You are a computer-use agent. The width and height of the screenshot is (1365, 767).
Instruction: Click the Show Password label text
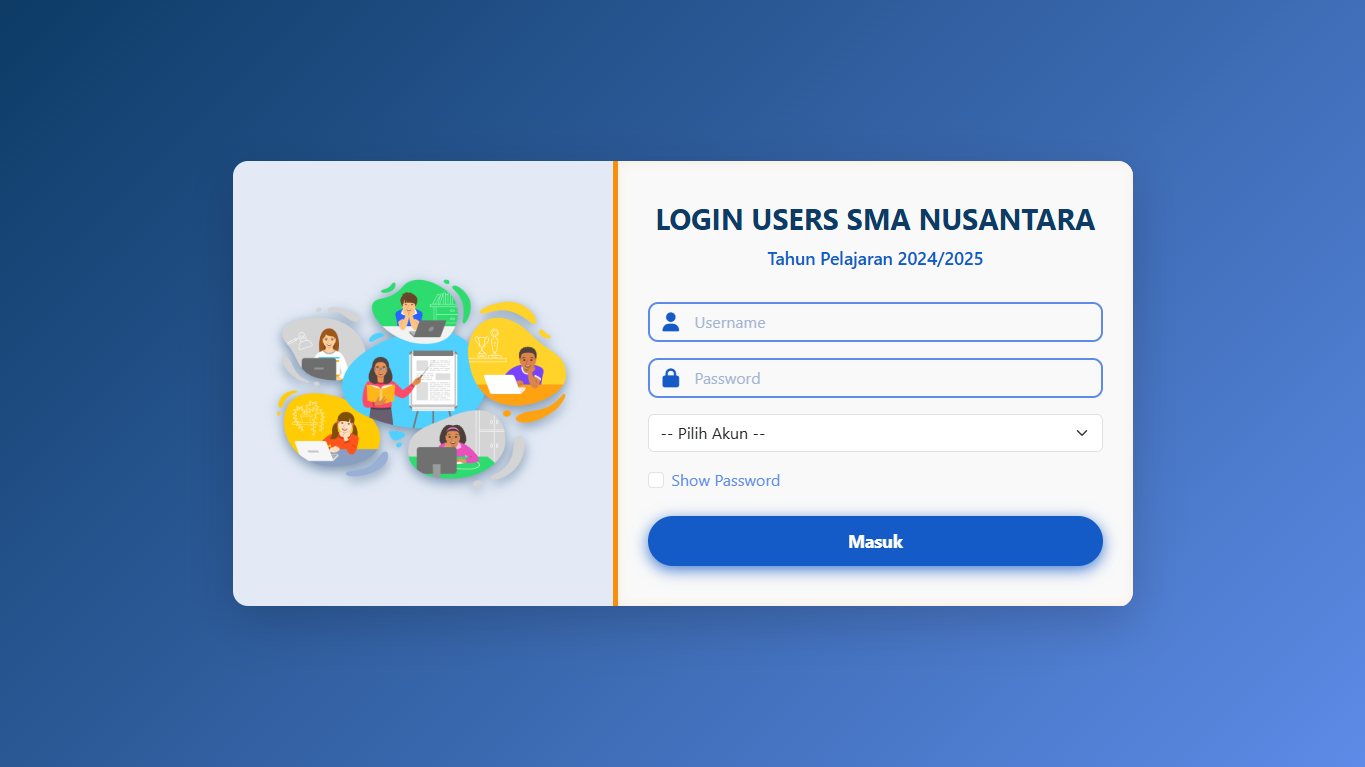coord(725,480)
